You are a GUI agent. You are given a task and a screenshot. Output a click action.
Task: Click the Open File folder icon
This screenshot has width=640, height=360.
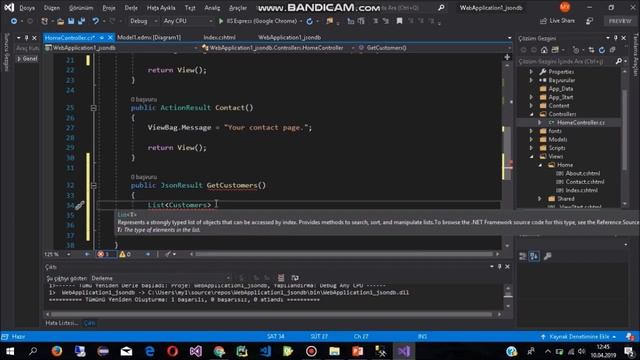(60, 21)
